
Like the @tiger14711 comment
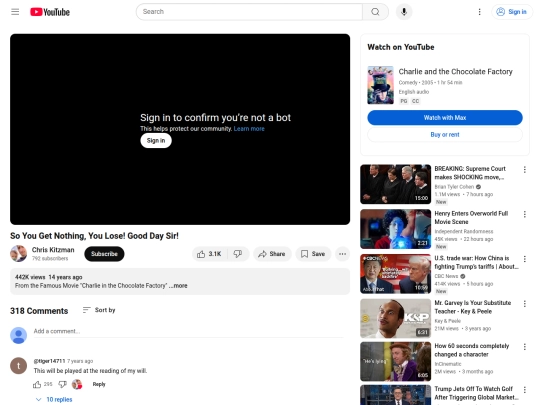click(x=37, y=384)
